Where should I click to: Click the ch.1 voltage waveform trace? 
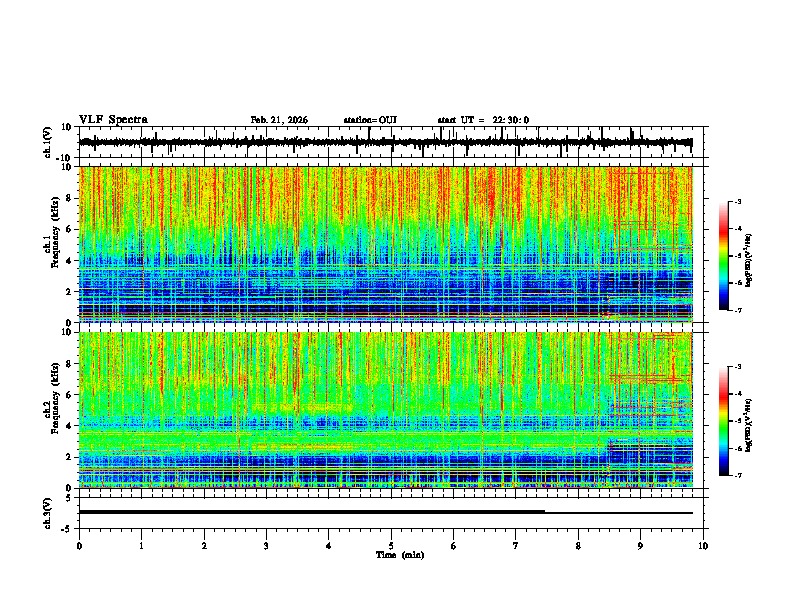tap(385, 142)
